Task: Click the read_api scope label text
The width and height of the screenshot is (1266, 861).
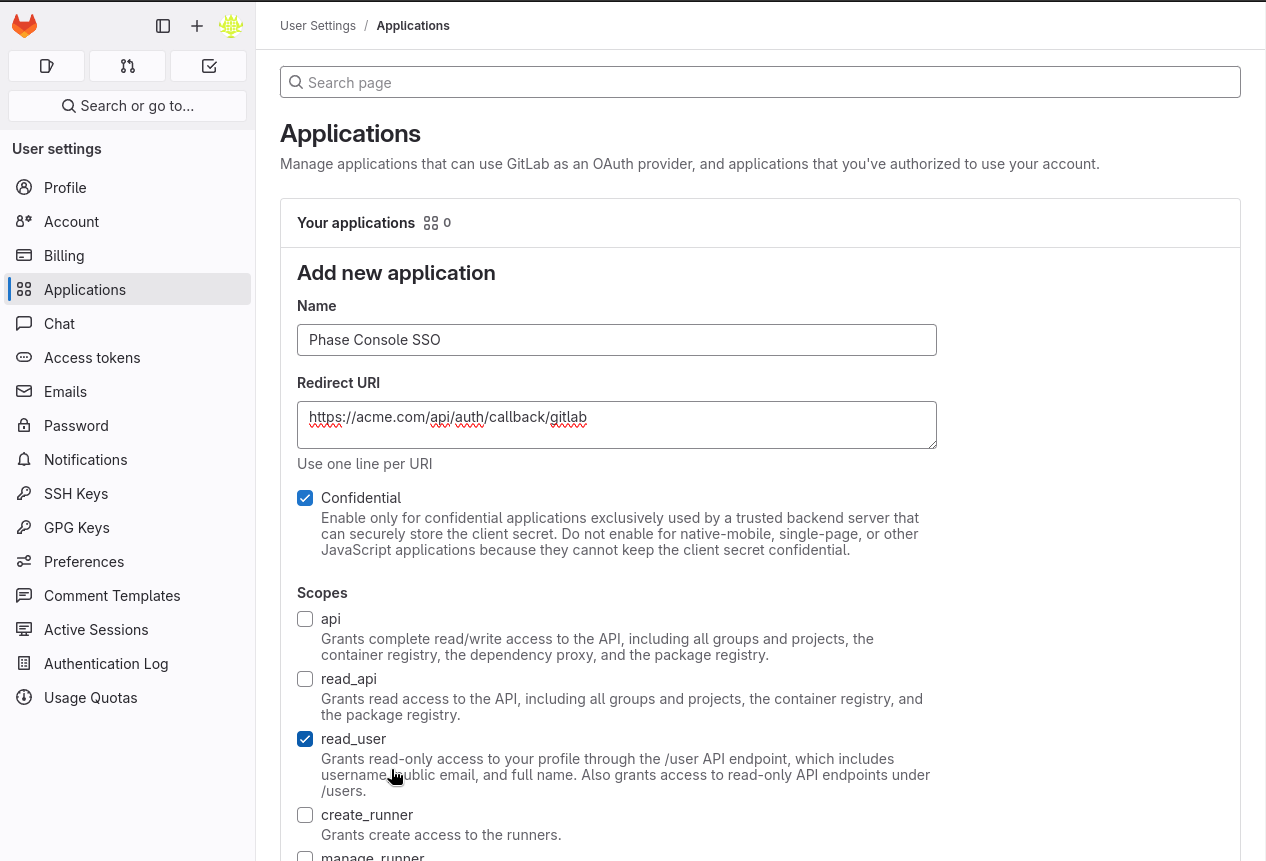Action: tap(349, 679)
